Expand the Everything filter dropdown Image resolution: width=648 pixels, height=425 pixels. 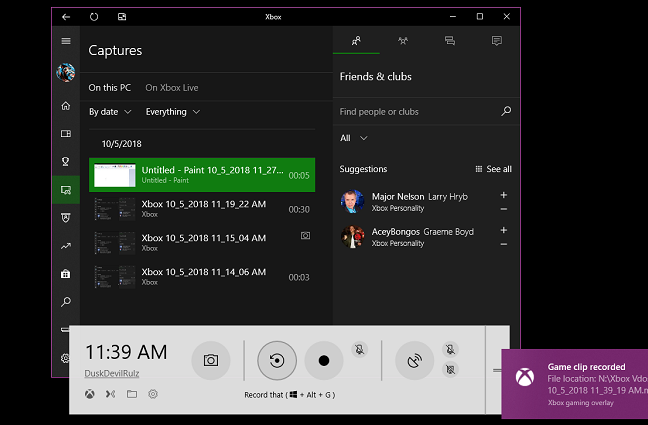173,112
